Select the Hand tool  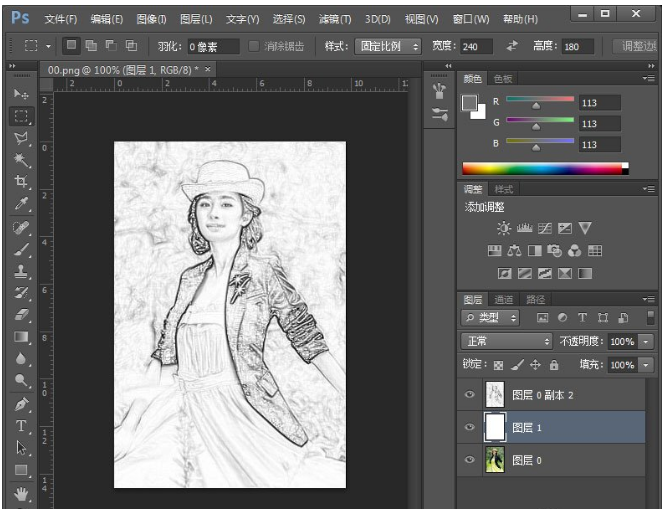21,494
